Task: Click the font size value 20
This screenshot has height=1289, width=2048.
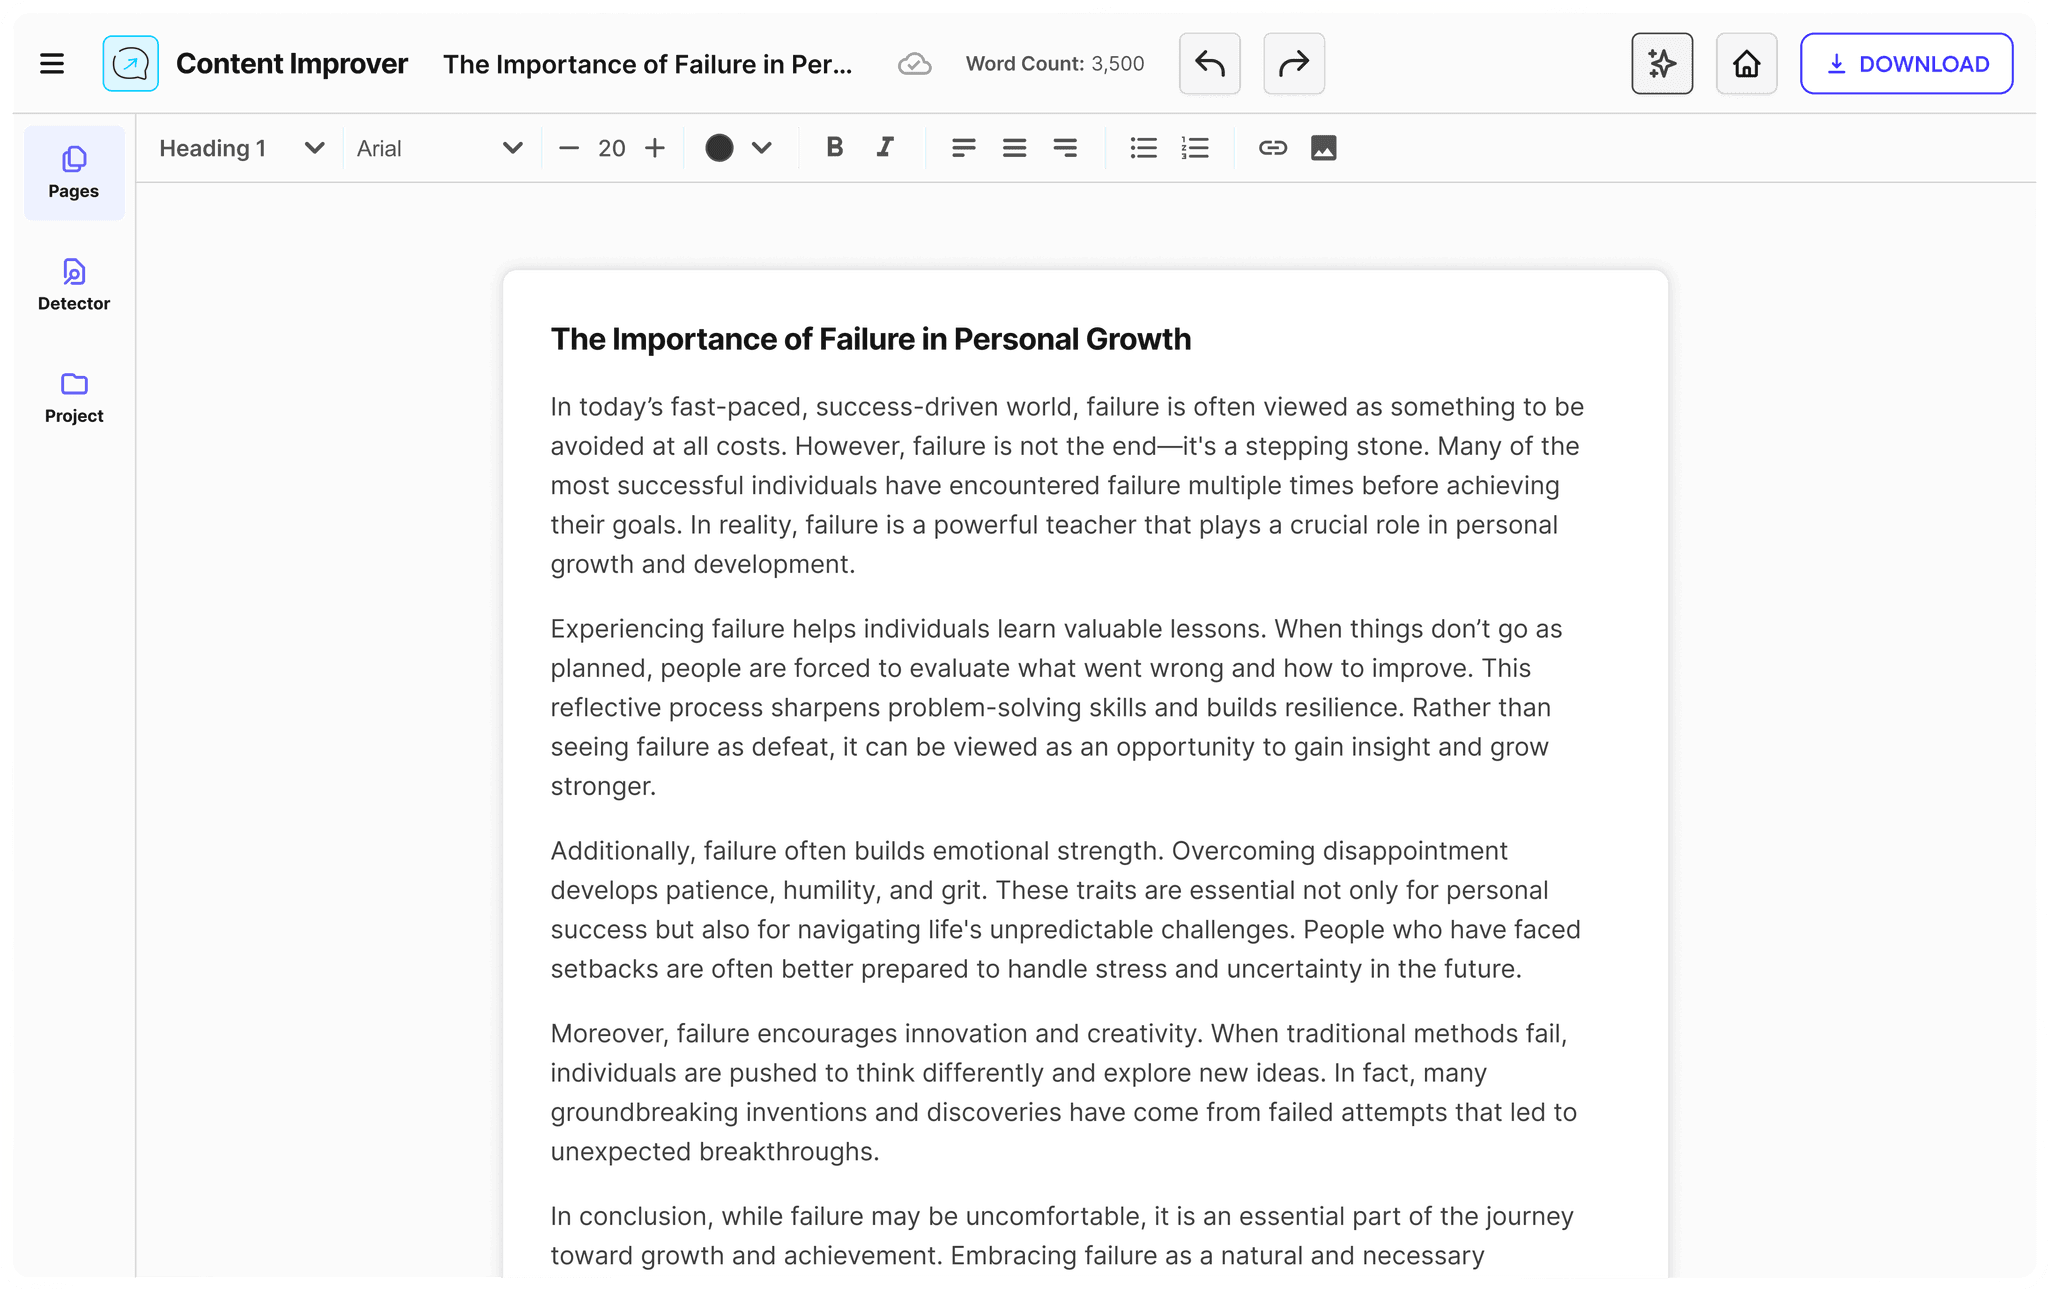Action: 612,148
